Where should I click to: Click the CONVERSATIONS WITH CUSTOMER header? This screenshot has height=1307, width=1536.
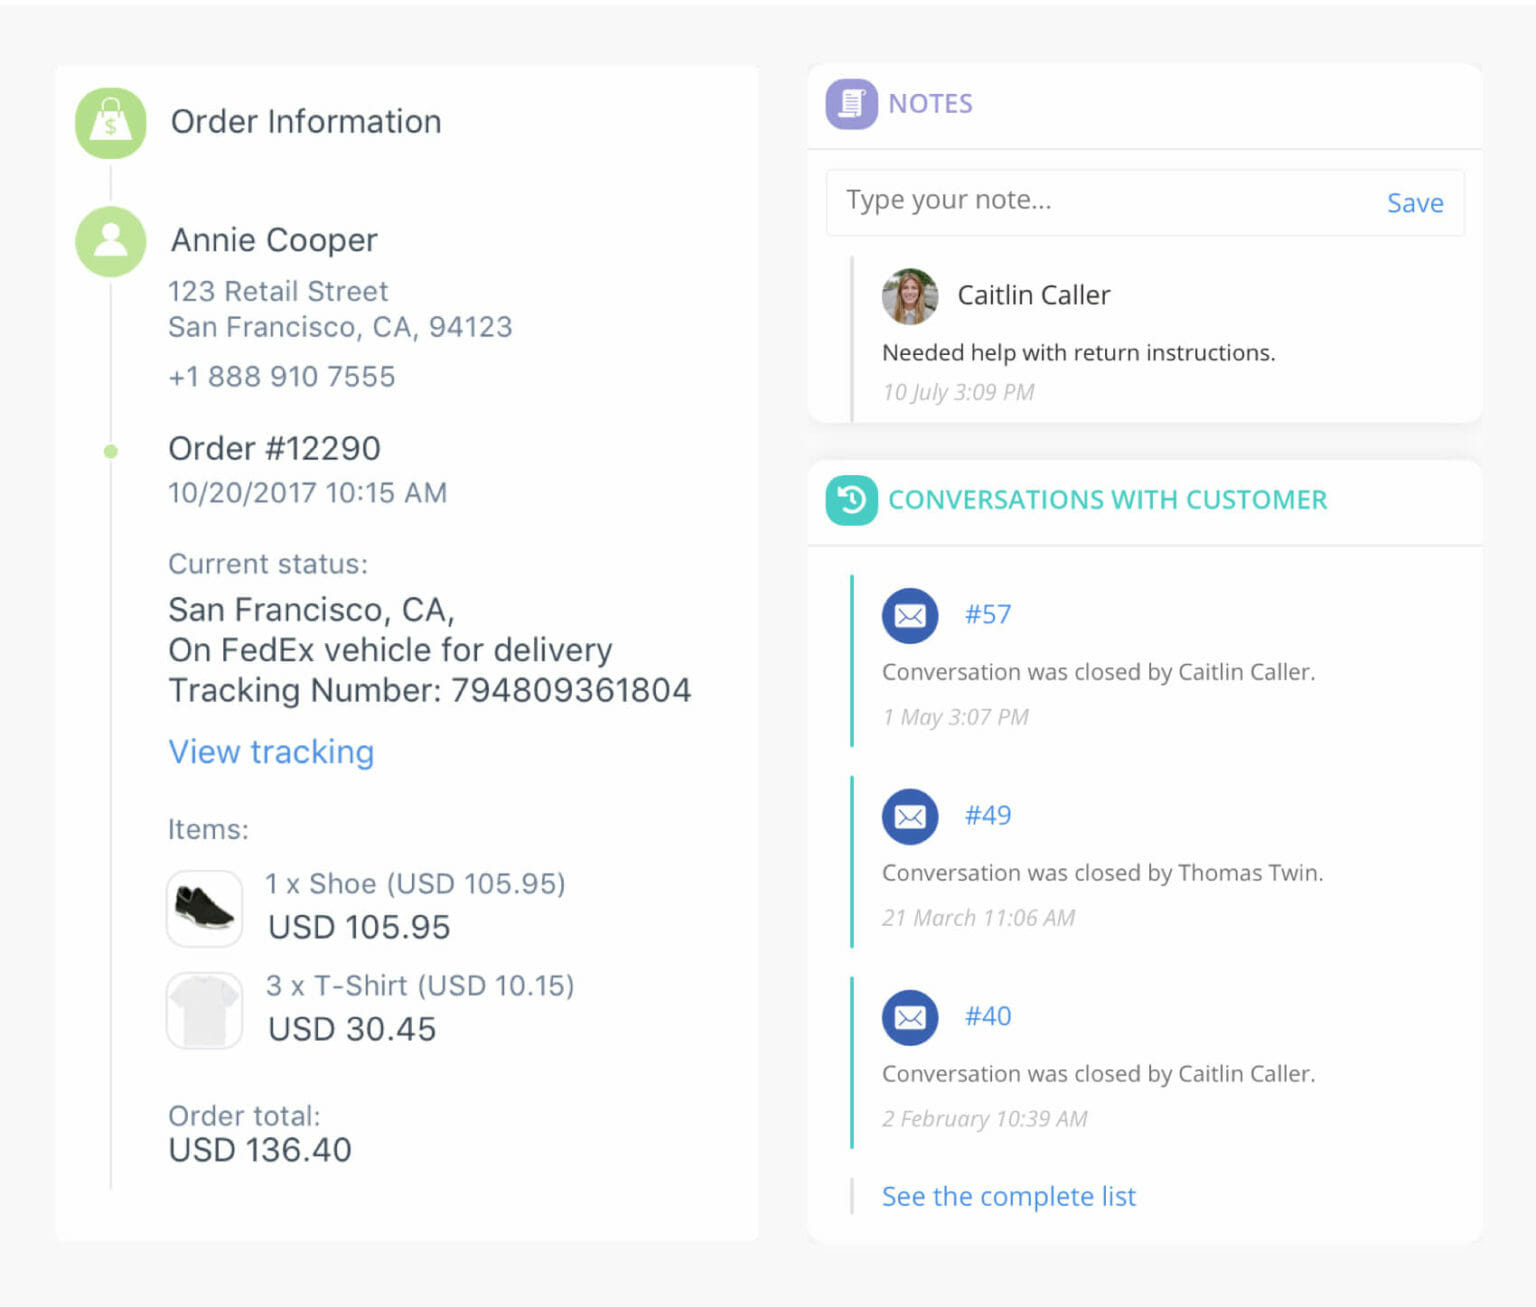(x=1108, y=499)
